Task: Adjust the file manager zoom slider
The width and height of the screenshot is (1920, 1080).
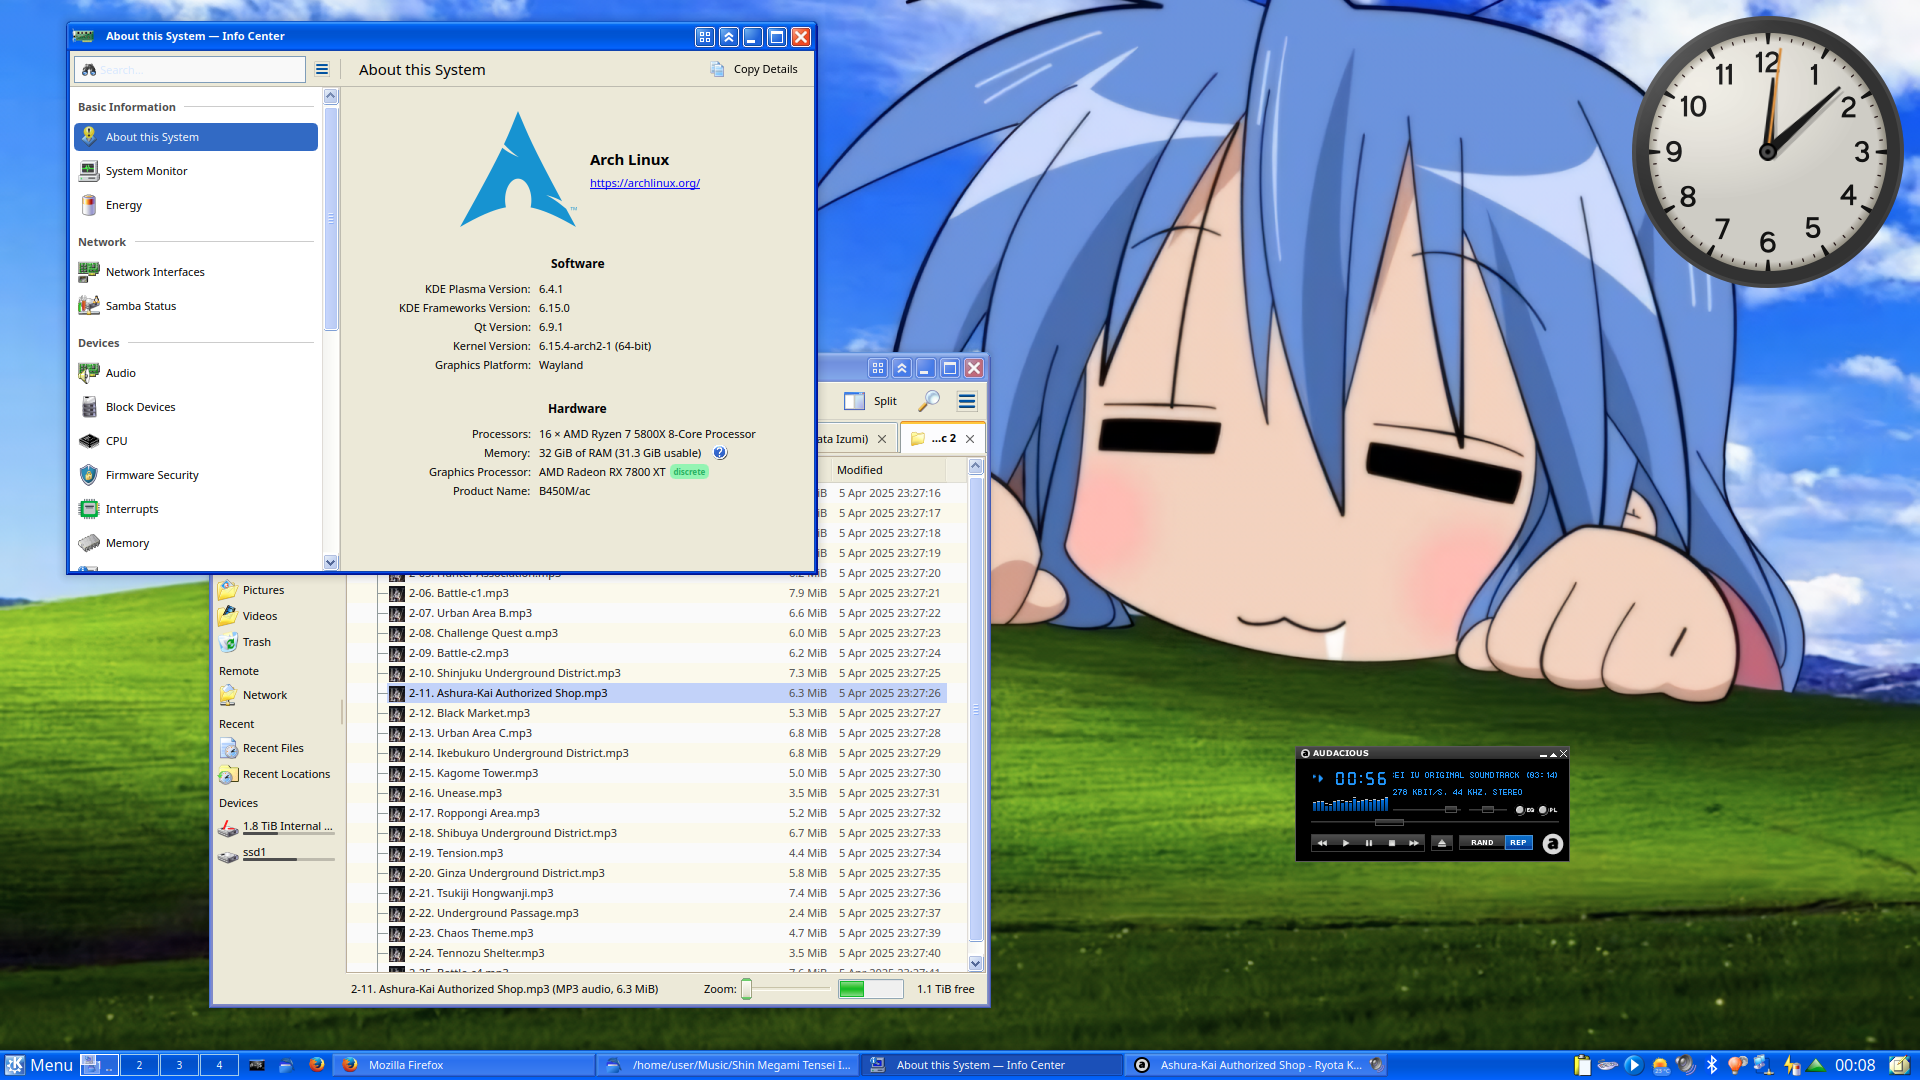Action: tap(786, 989)
